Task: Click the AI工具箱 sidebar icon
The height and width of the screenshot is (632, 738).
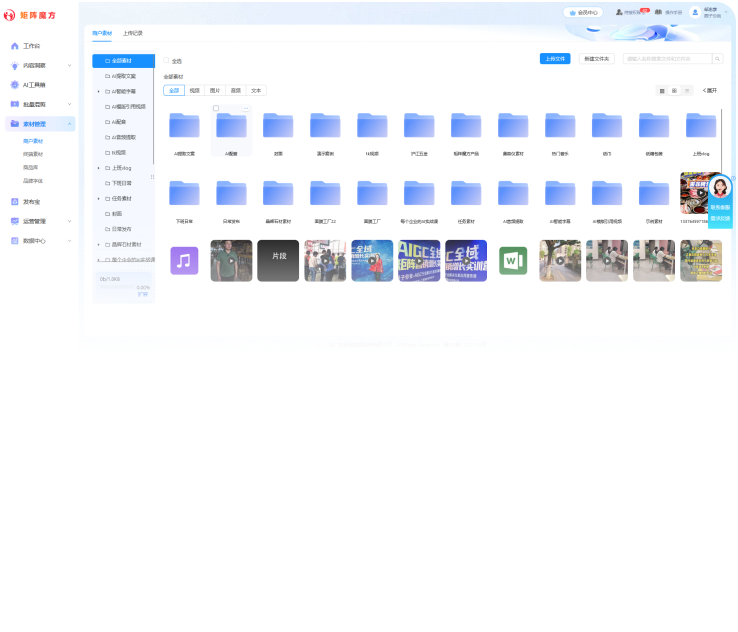Action: pos(15,85)
